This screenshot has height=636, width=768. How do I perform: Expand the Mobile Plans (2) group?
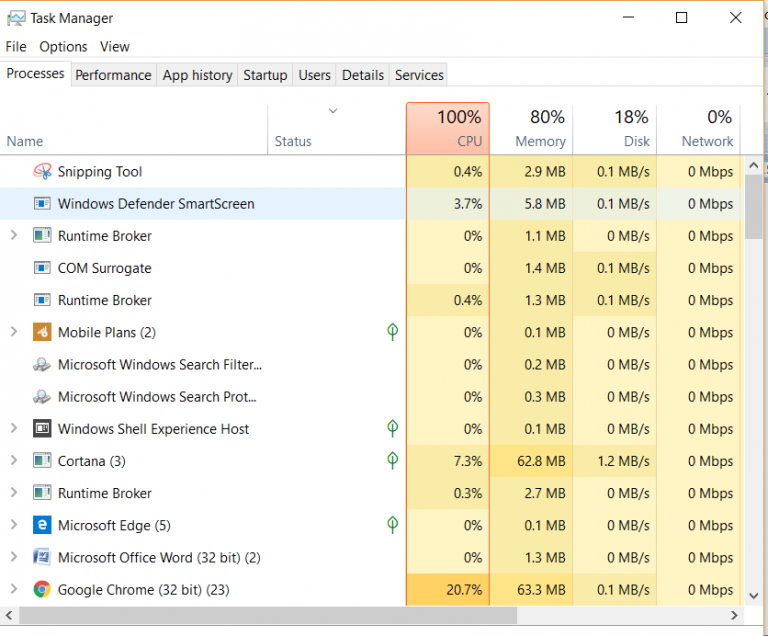tap(14, 332)
